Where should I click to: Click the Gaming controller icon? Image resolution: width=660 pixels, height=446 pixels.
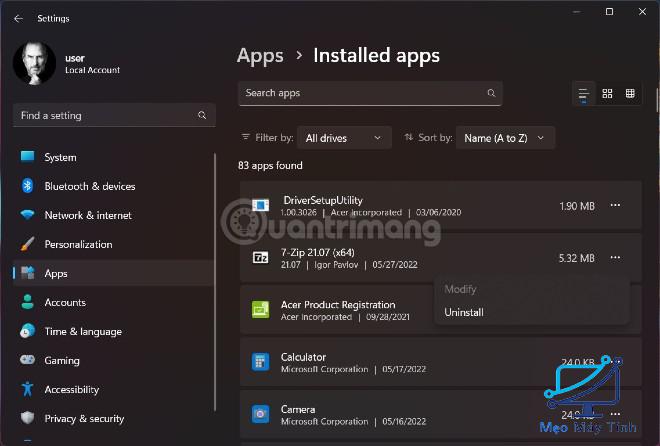tap(27, 360)
